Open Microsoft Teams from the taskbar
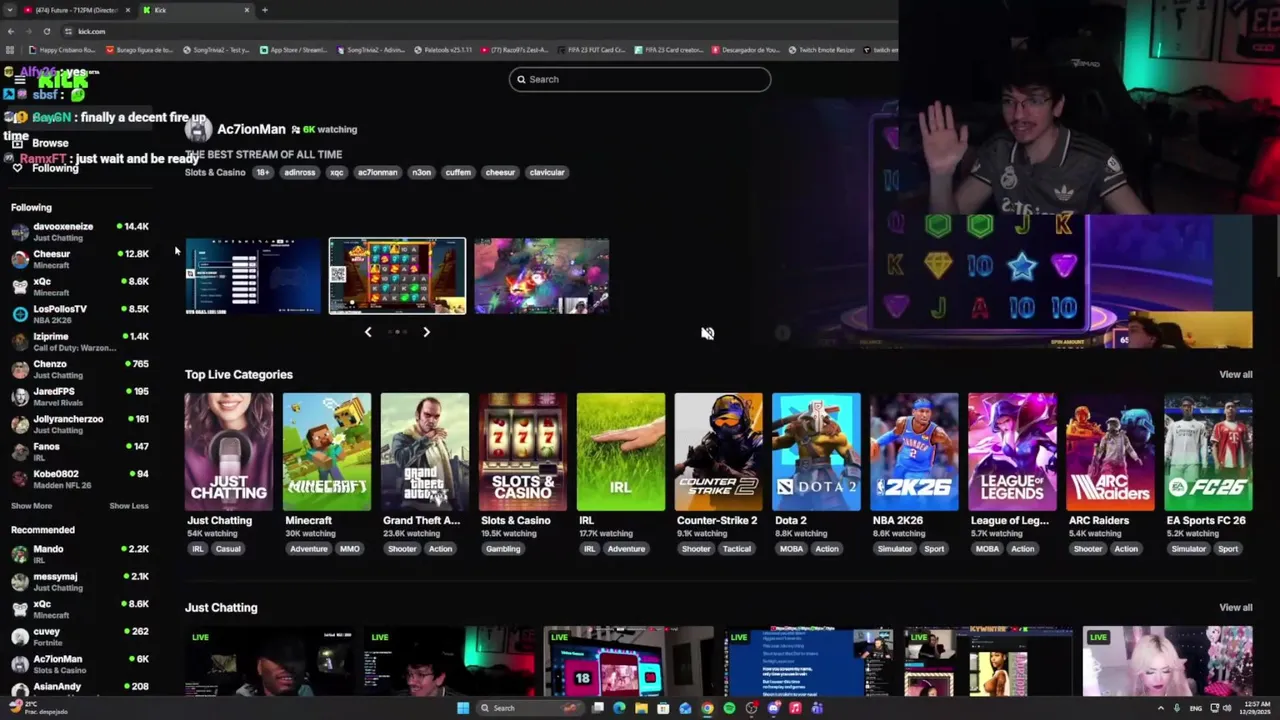 tap(817, 708)
